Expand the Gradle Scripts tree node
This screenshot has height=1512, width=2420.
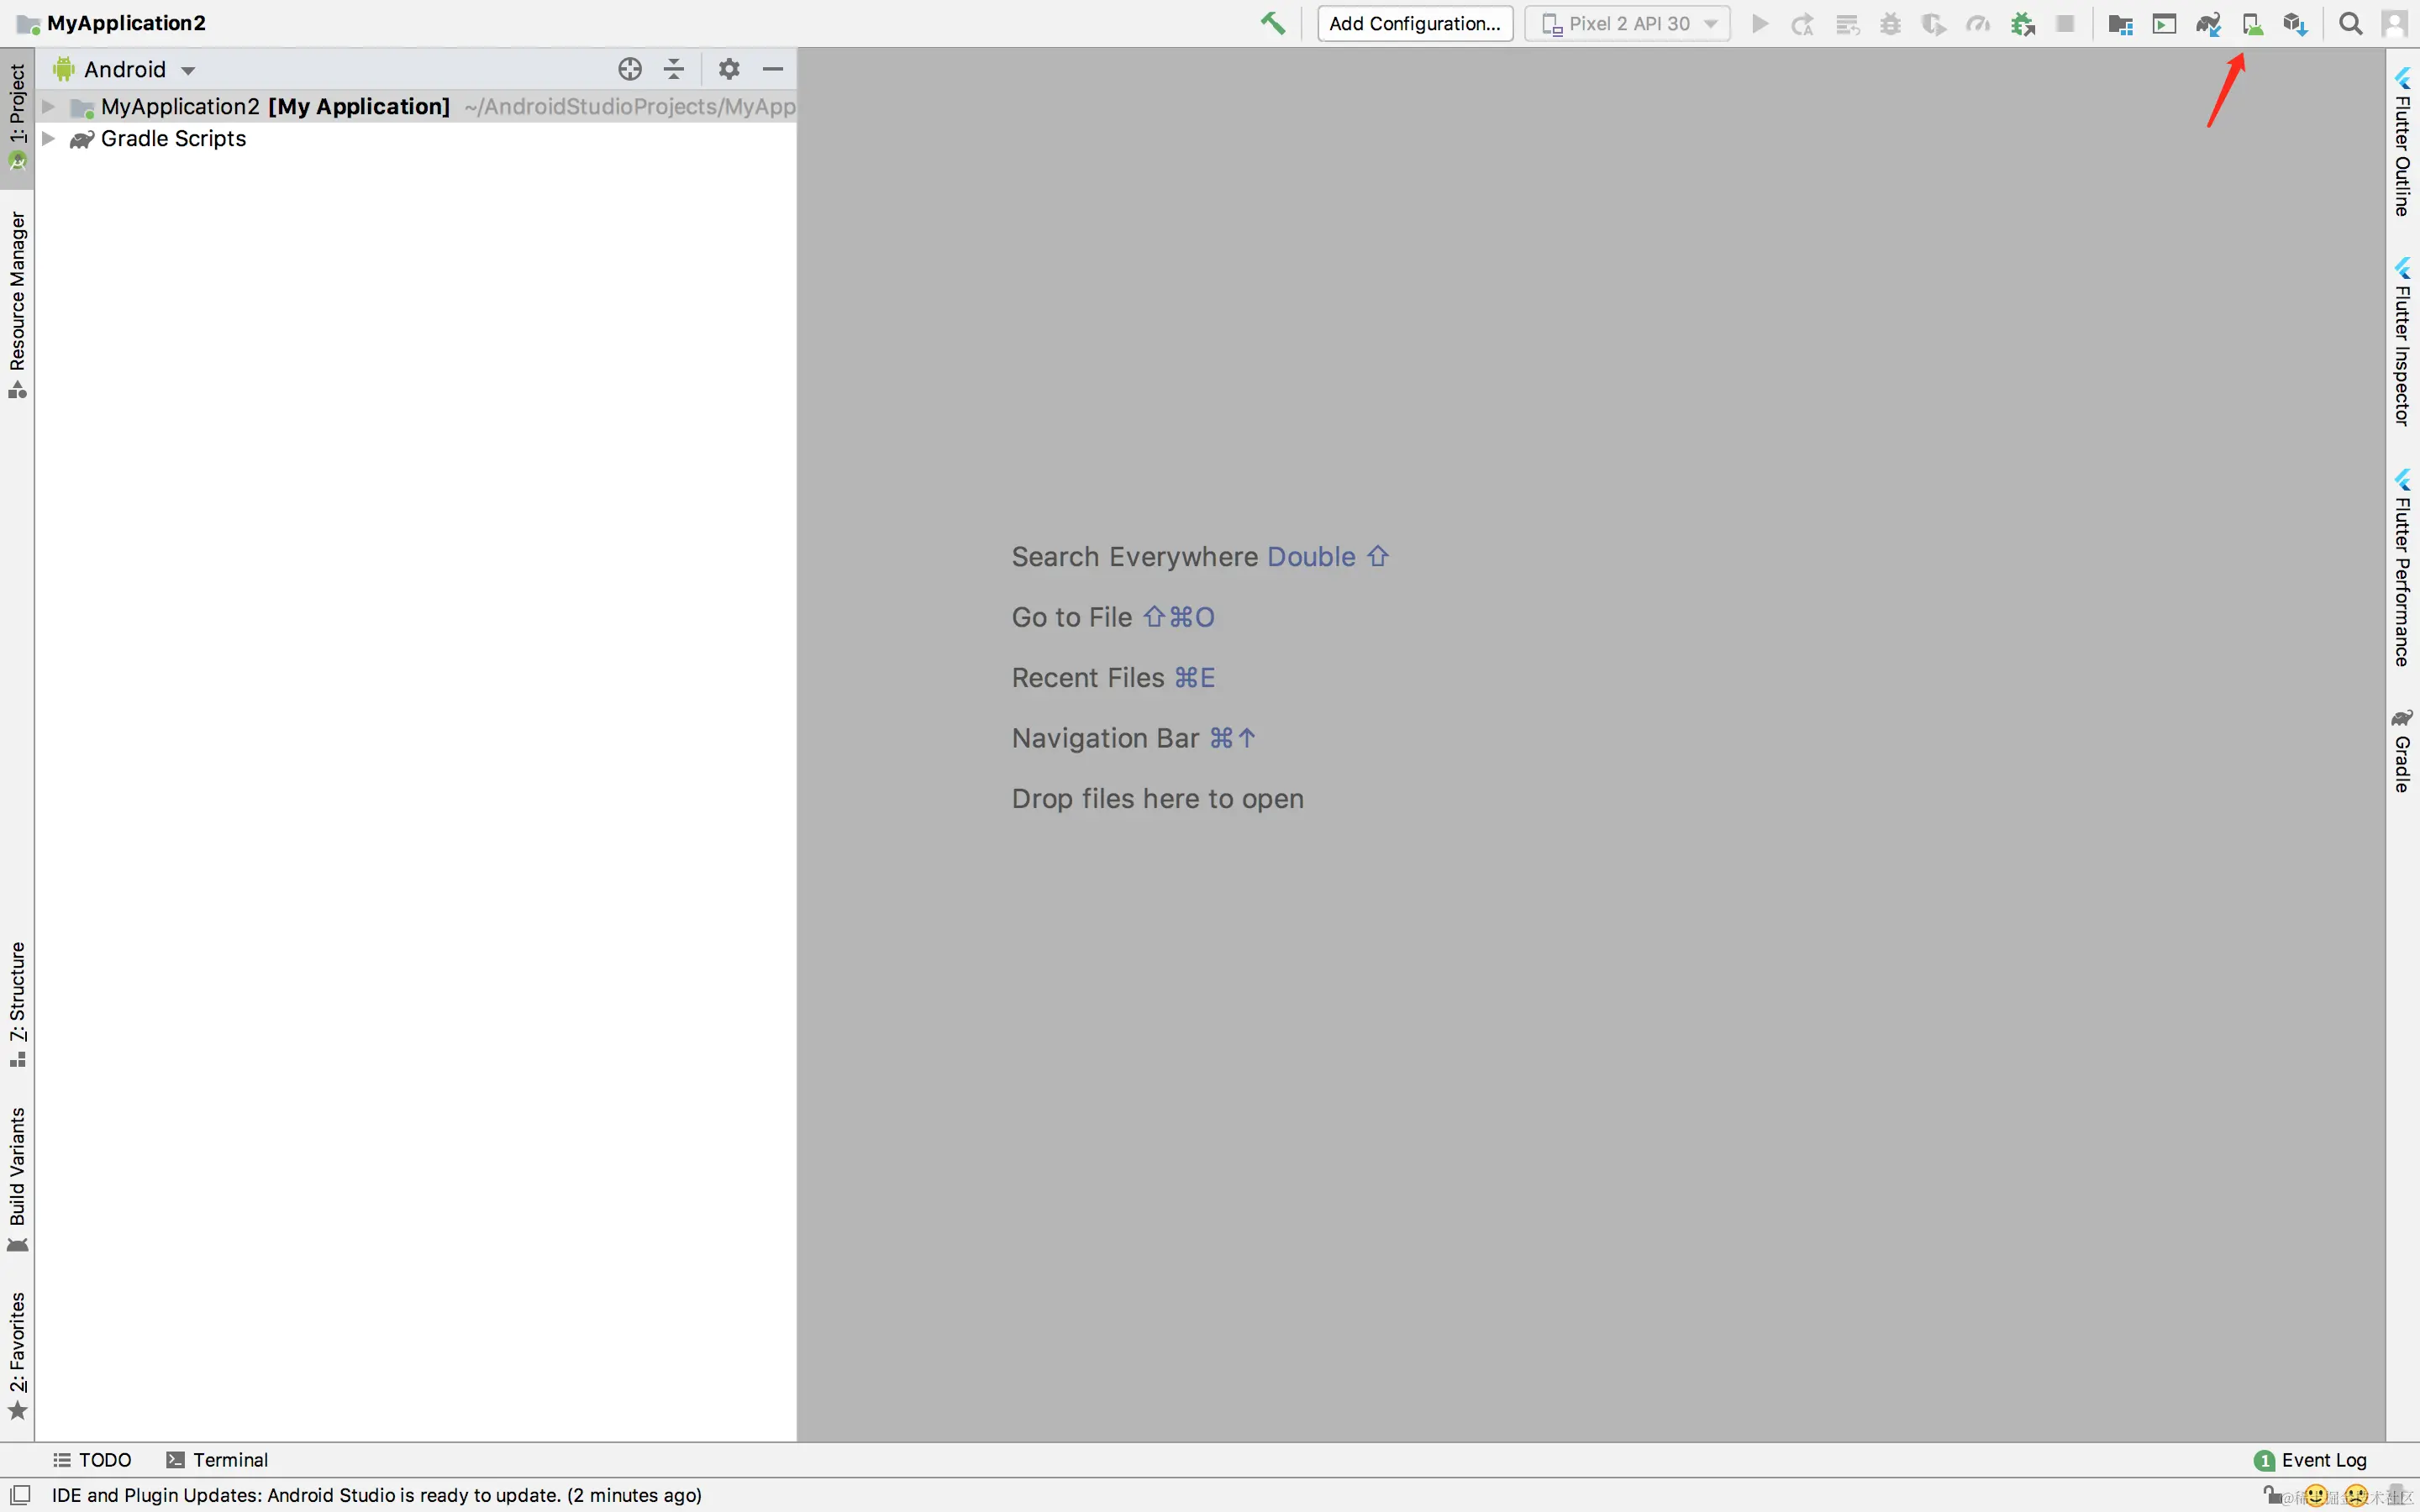point(47,139)
